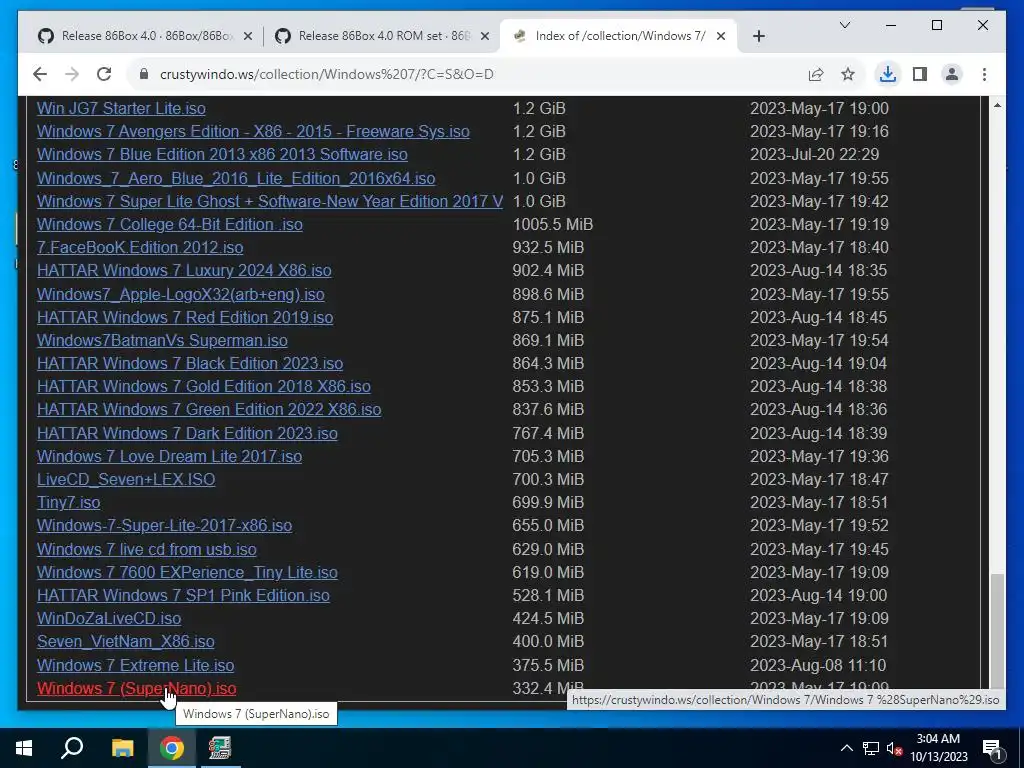Open the Windows Start menu
The image size is (1024, 768).
[24, 748]
